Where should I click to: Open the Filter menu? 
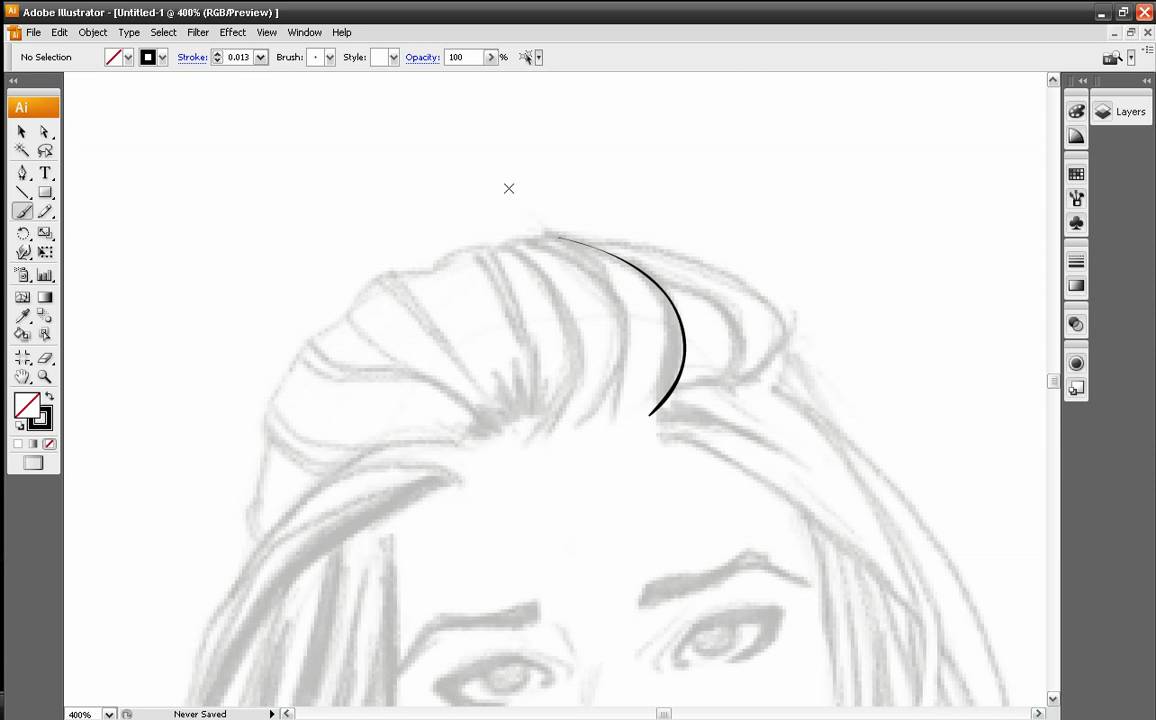point(197,32)
